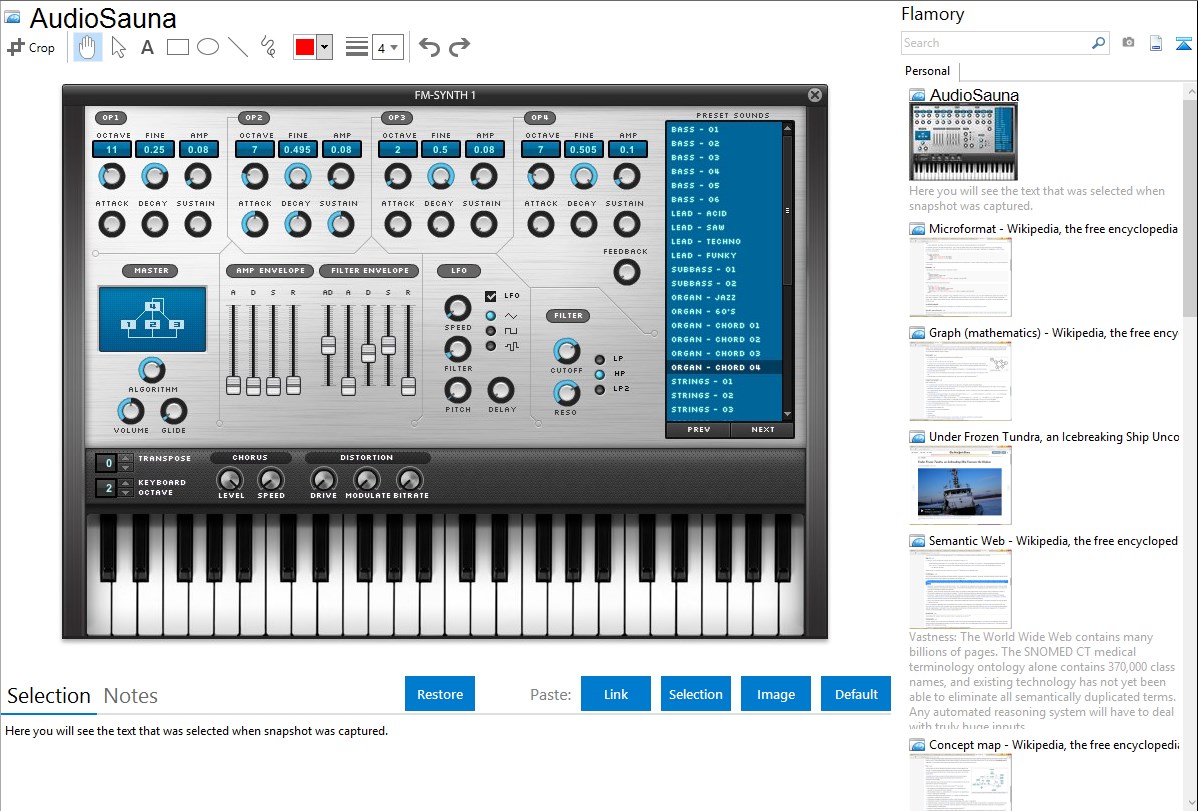Select the Crop tool
1198x811 pixels.
[x=31, y=47]
